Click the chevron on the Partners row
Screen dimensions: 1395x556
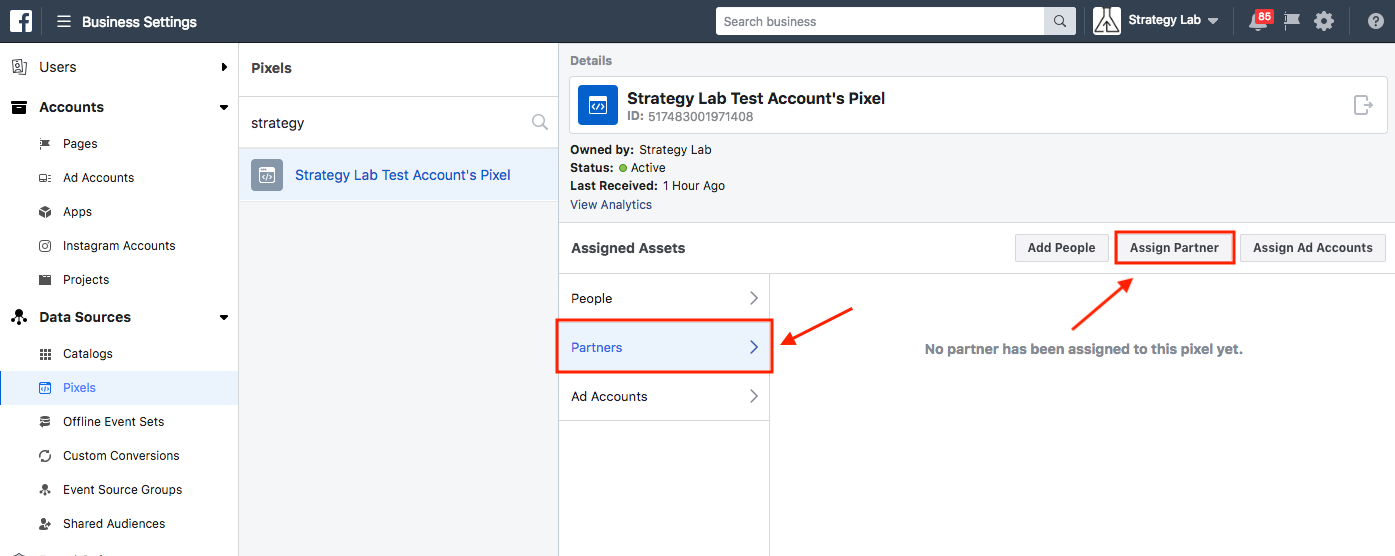coord(754,347)
